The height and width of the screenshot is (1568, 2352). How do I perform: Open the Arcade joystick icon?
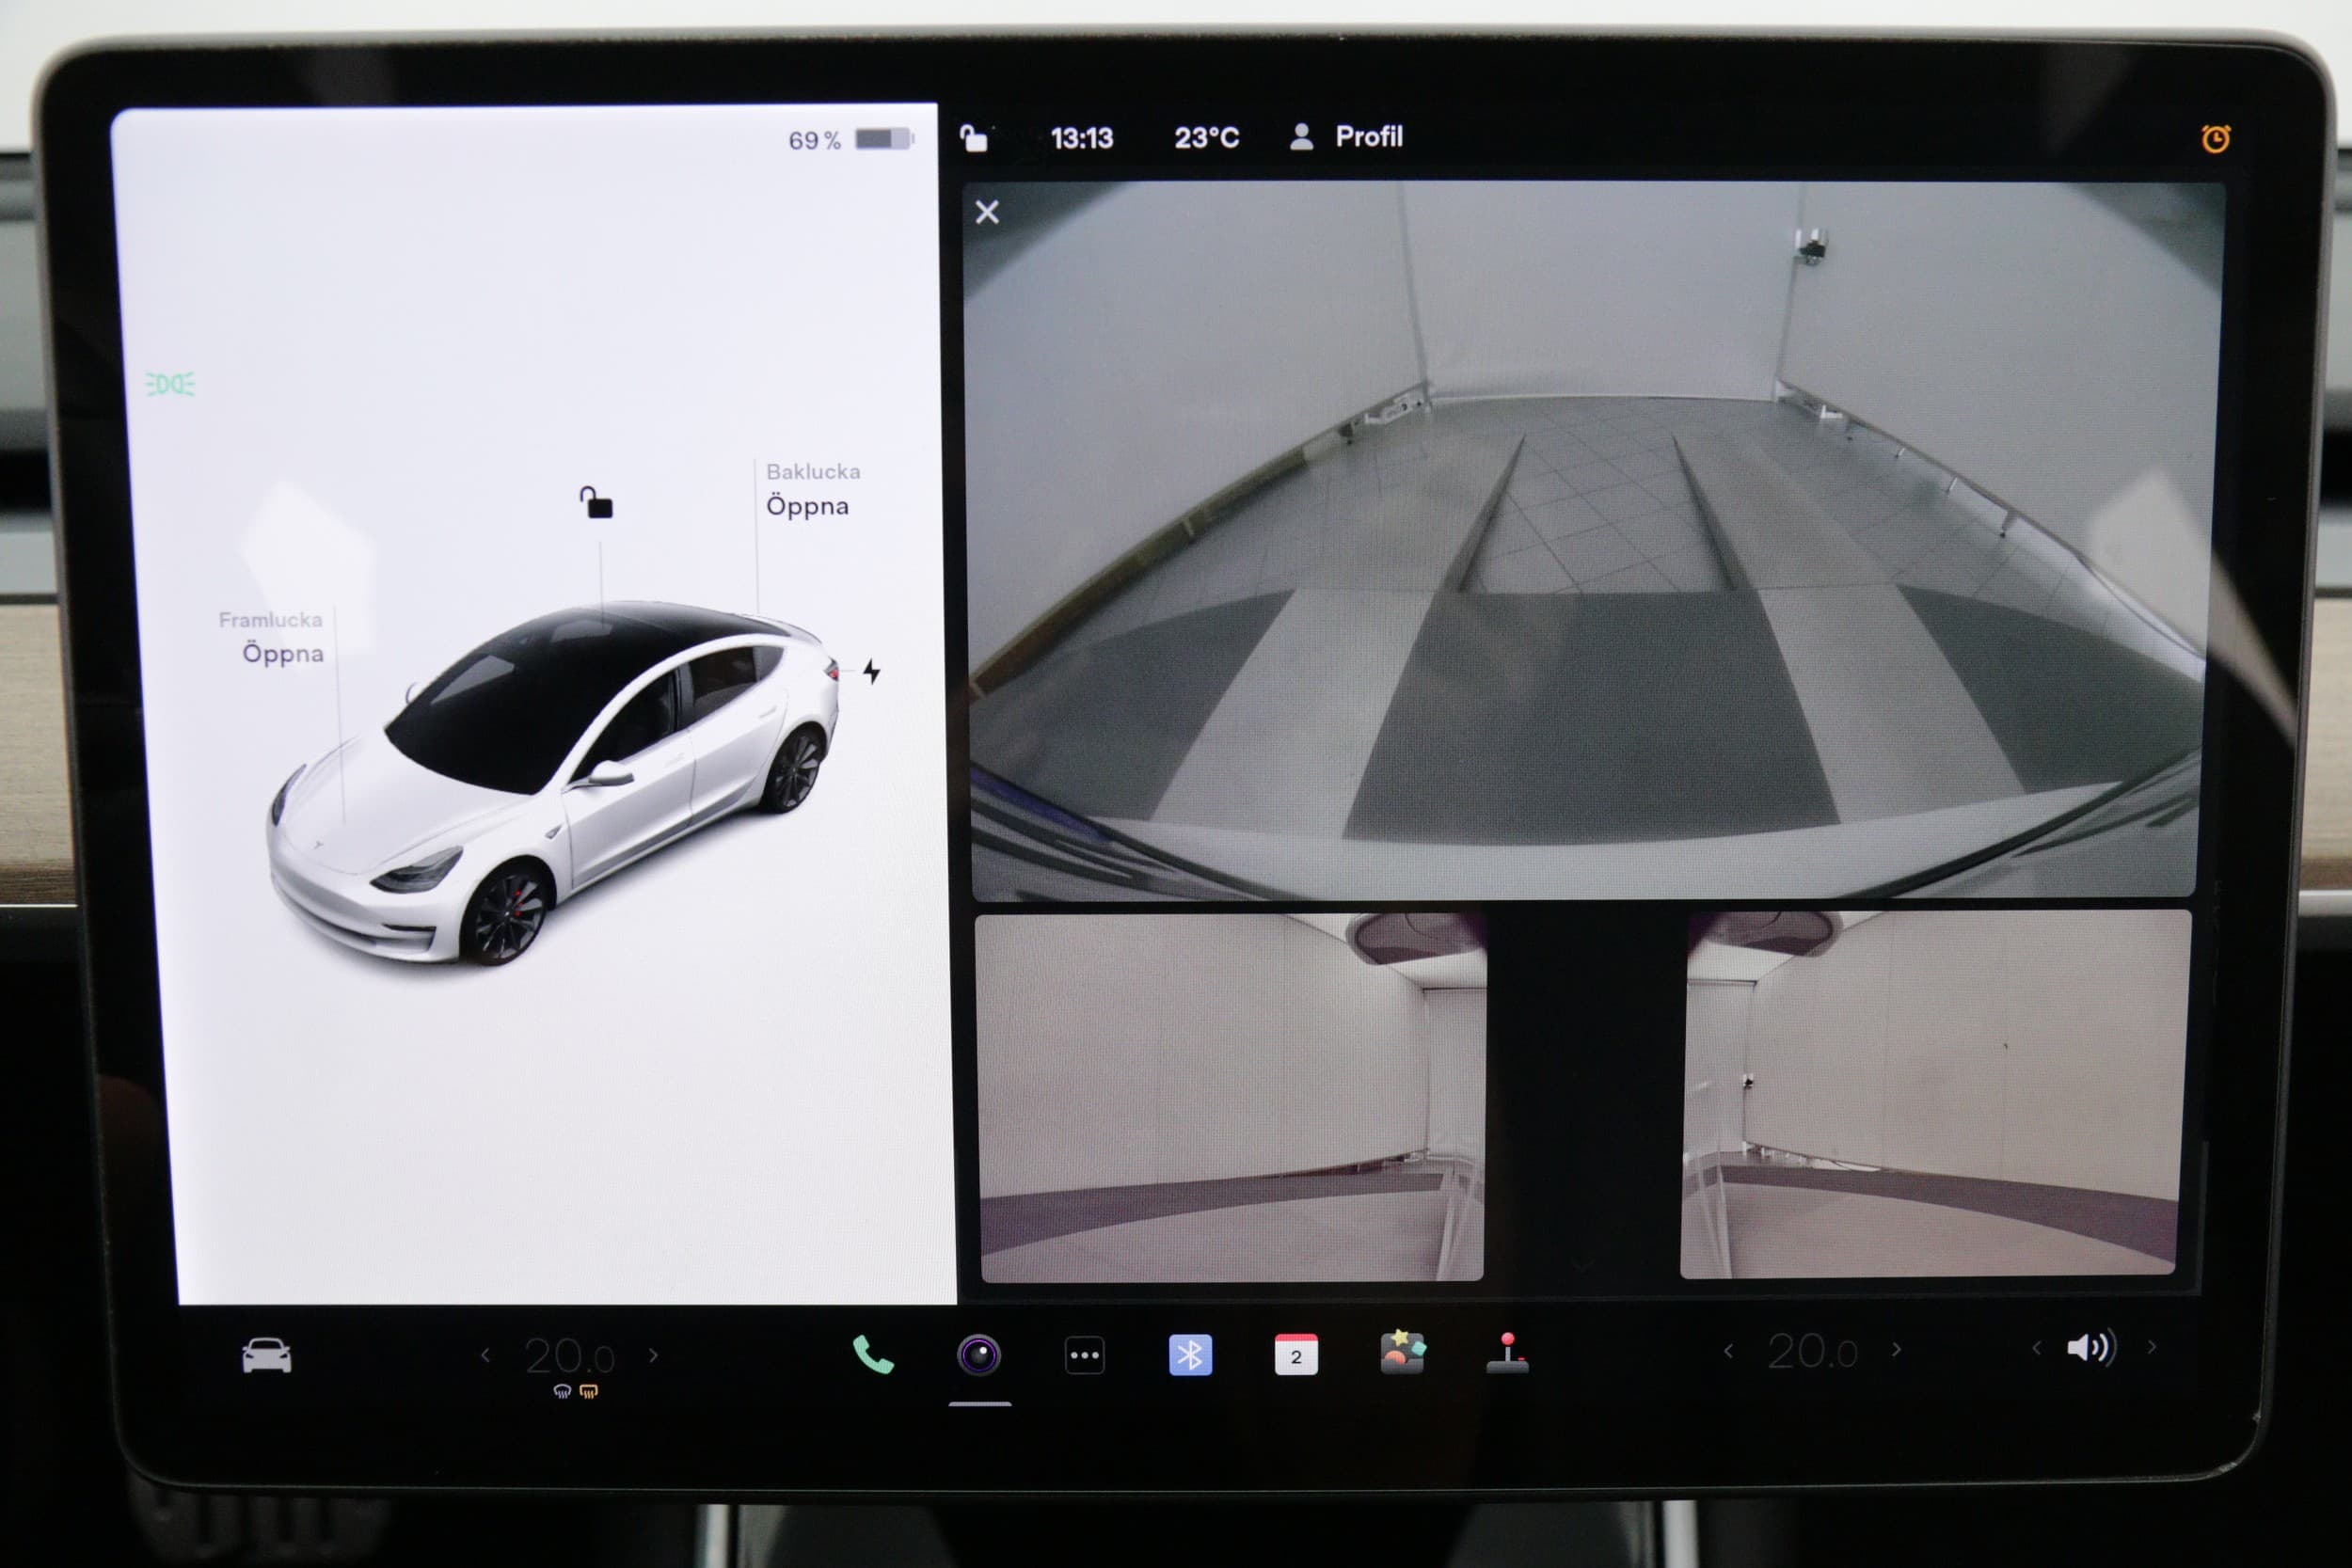point(1507,1353)
